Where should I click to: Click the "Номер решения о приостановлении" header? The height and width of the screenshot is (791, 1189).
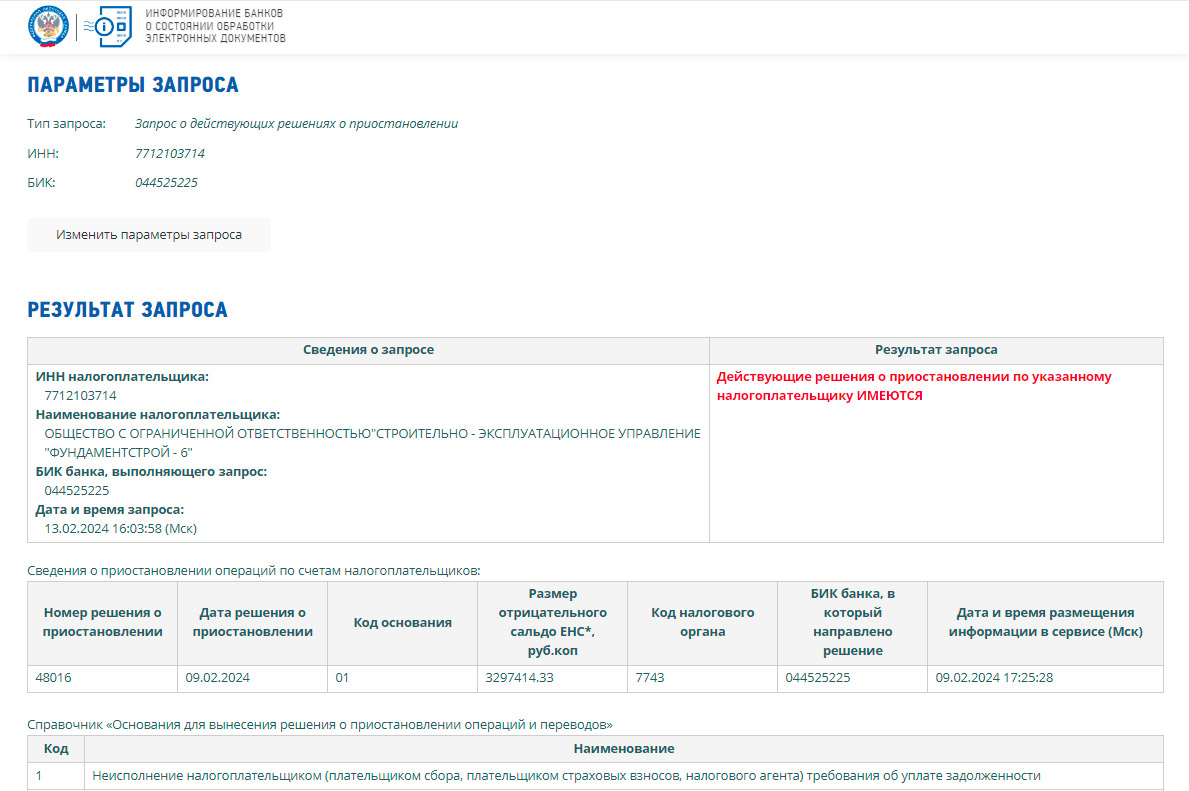click(x=102, y=622)
